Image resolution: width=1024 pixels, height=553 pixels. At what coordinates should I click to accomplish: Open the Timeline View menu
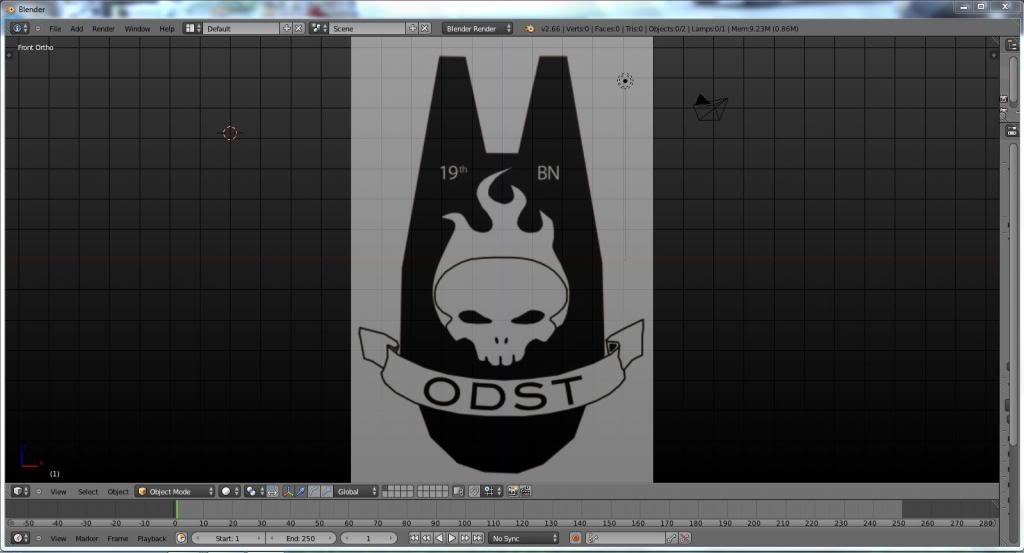point(58,539)
